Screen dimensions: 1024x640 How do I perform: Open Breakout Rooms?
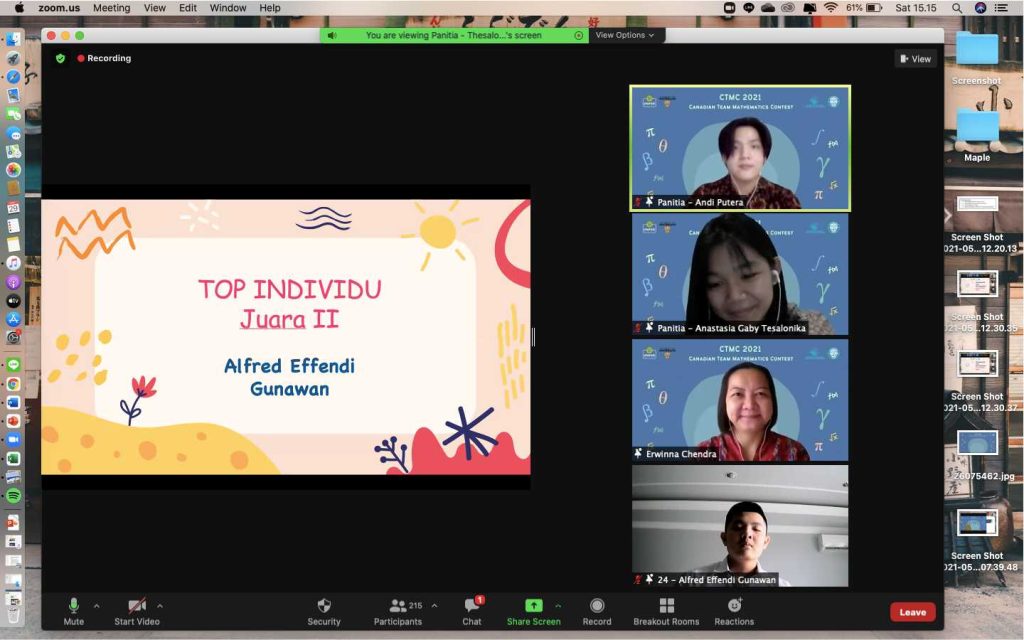click(x=666, y=606)
